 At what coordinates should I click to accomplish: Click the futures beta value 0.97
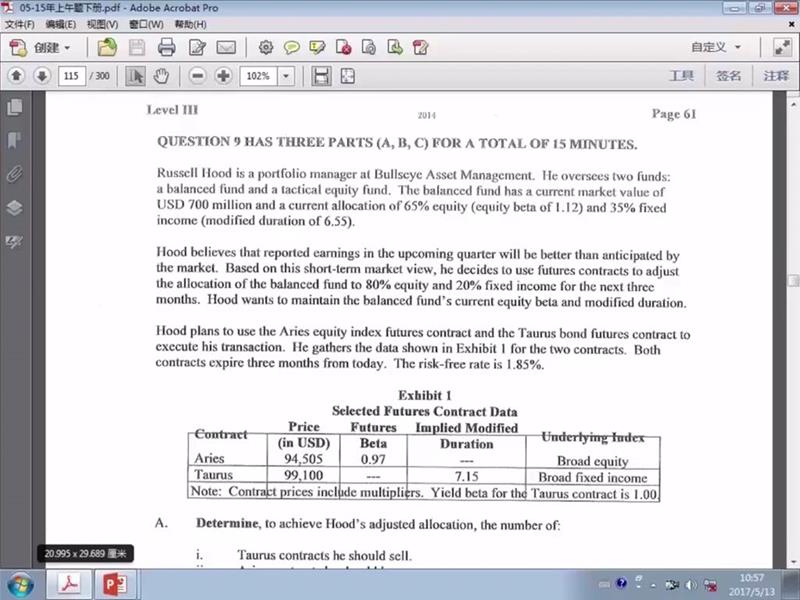[373, 459]
